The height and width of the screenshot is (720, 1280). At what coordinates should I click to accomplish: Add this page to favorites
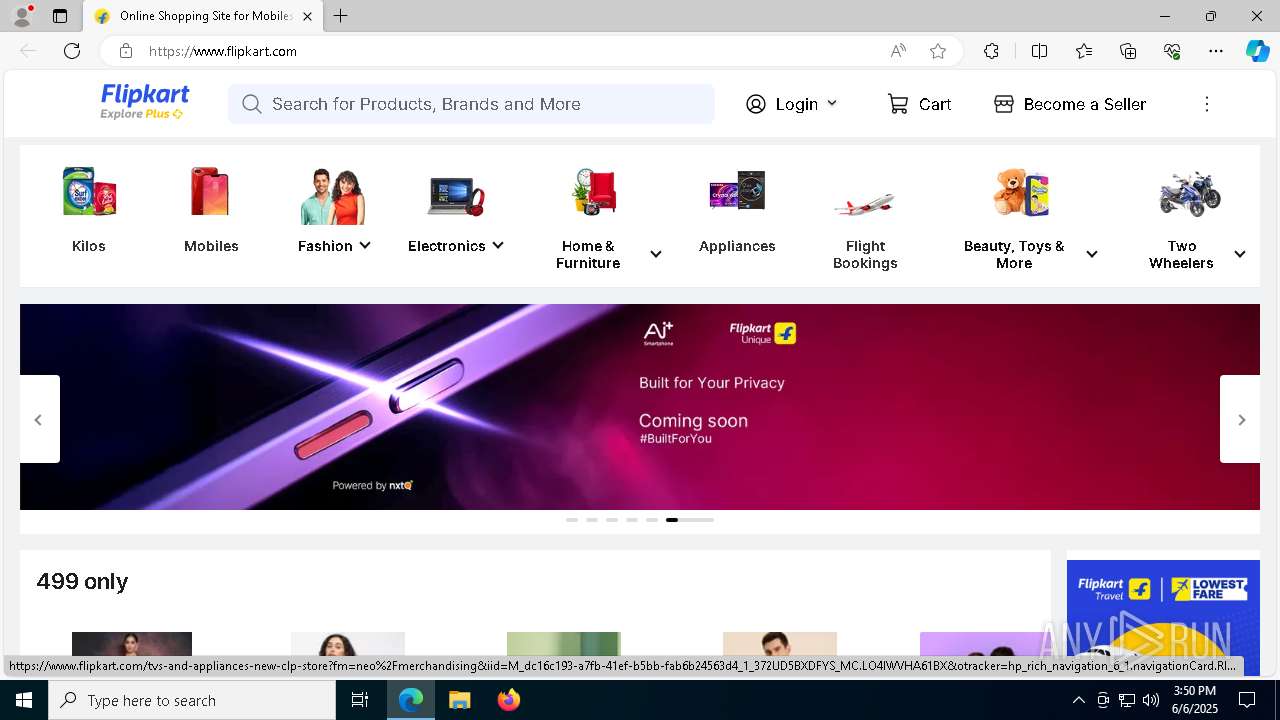[x=938, y=51]
